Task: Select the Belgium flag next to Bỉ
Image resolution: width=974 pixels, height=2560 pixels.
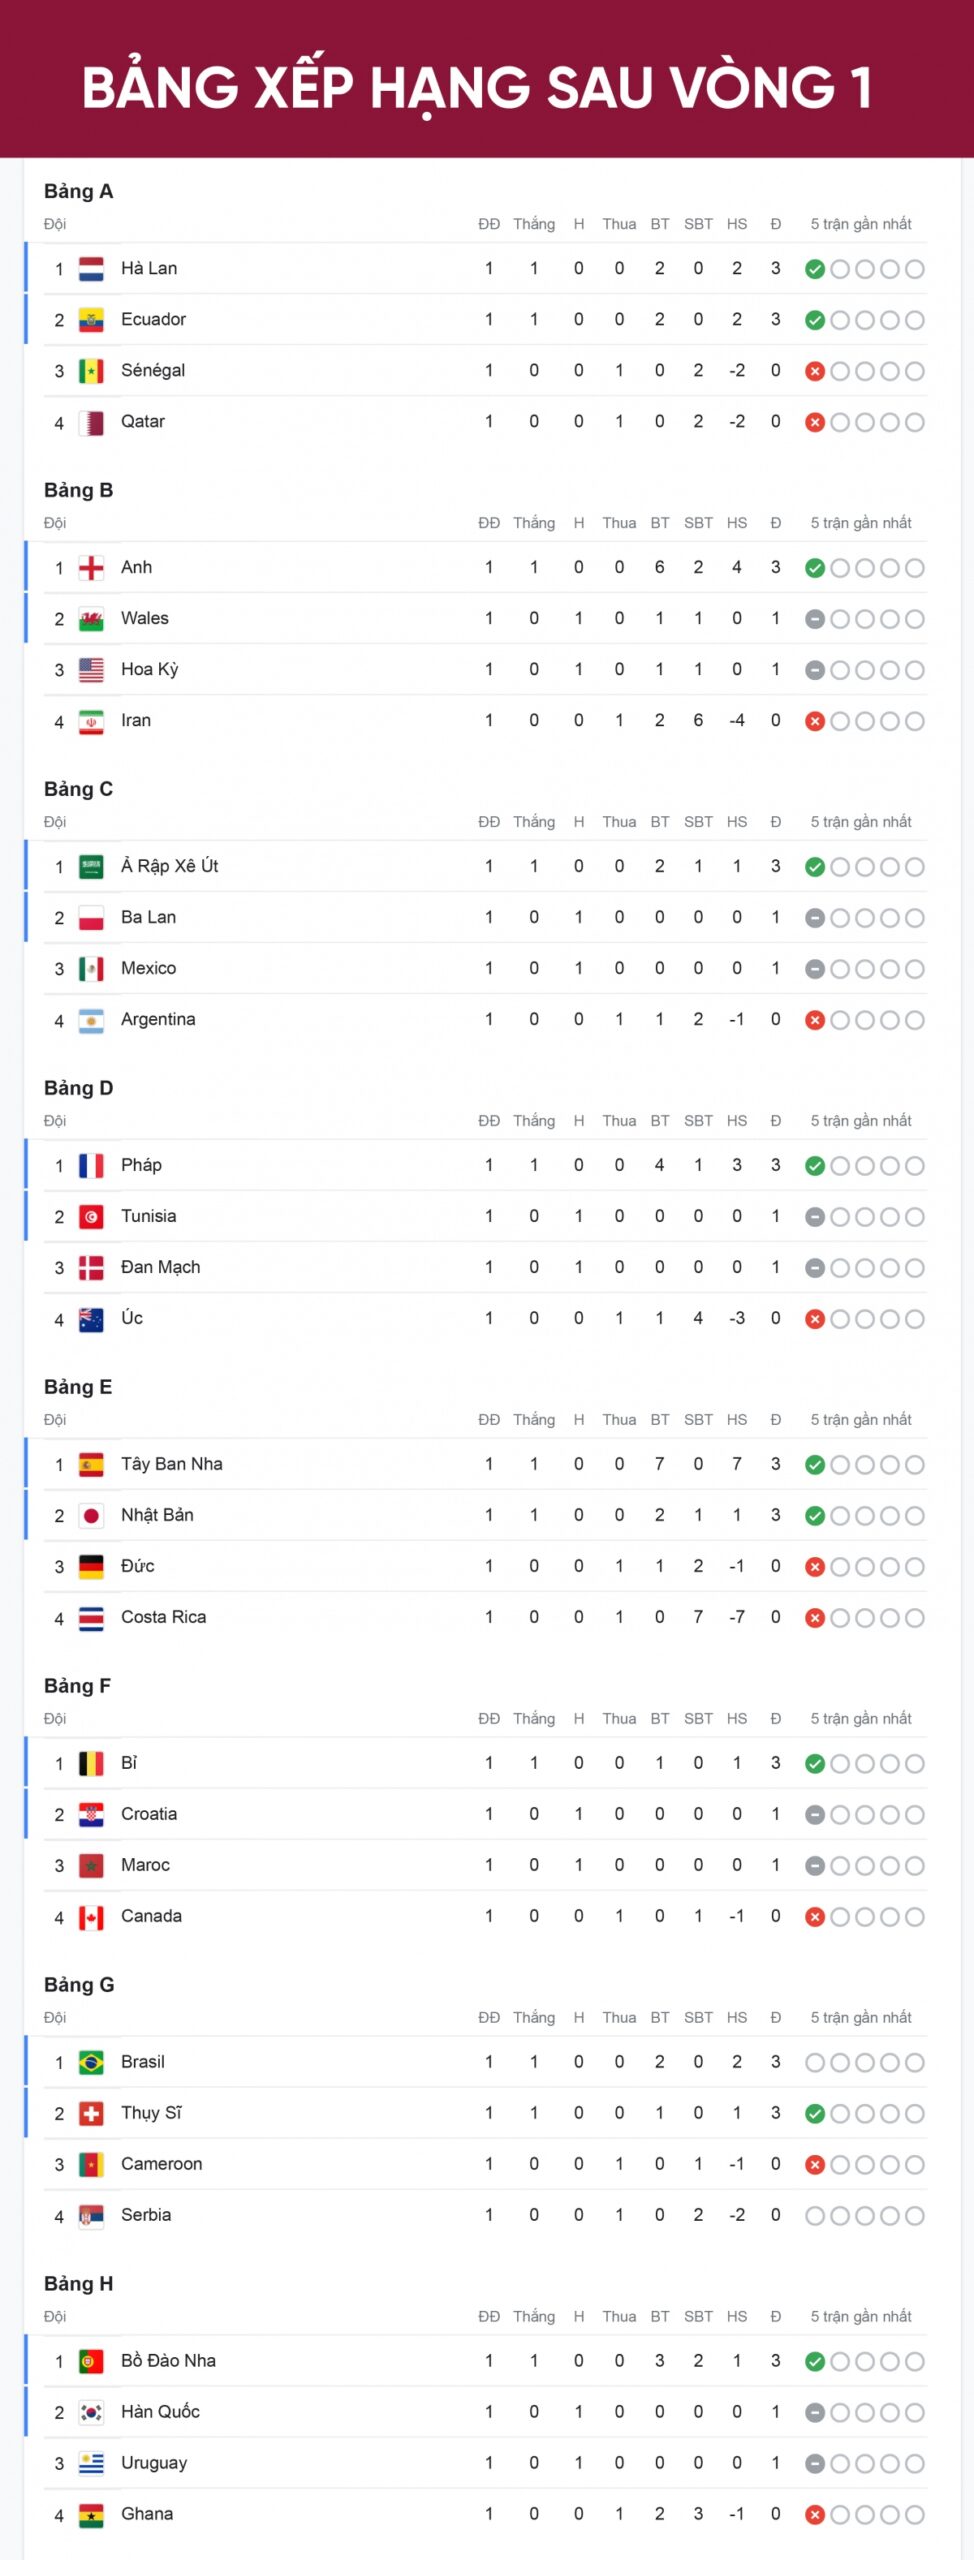Action: [91, 1764]
